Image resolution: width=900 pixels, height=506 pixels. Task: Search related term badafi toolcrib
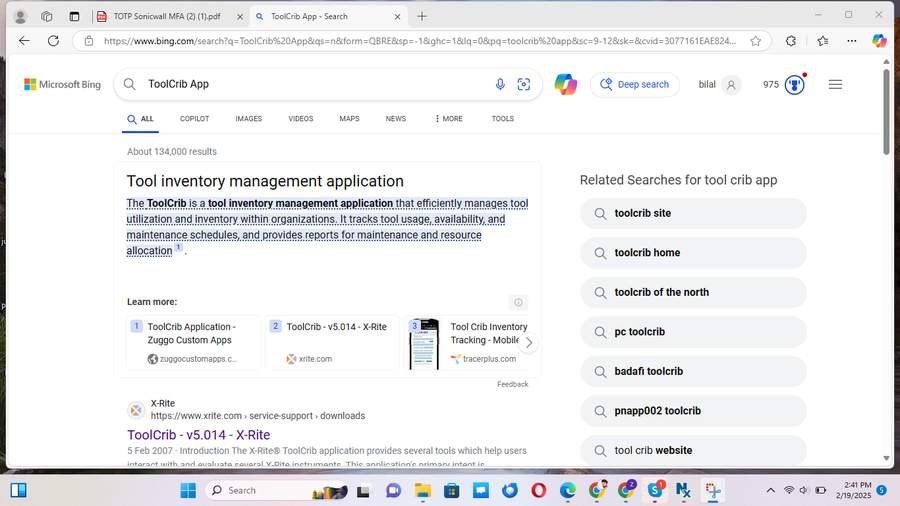coord(693,372)
